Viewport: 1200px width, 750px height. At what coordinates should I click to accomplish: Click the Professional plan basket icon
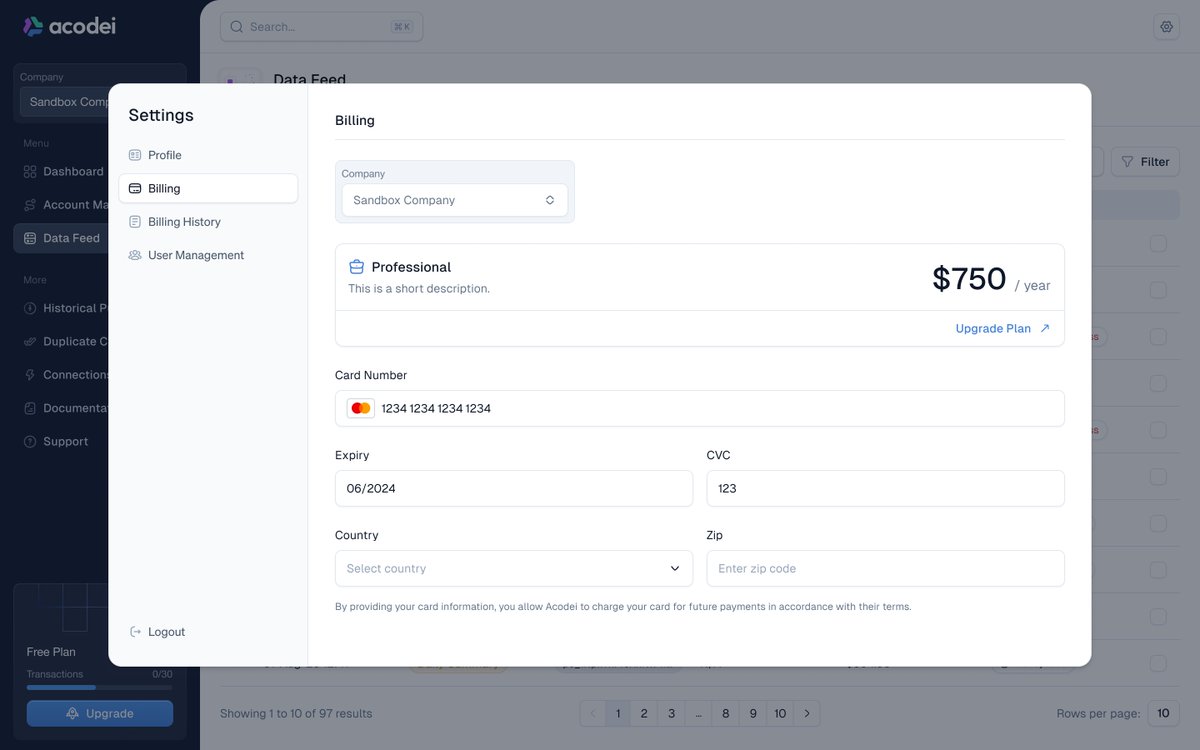click(356, 267)
